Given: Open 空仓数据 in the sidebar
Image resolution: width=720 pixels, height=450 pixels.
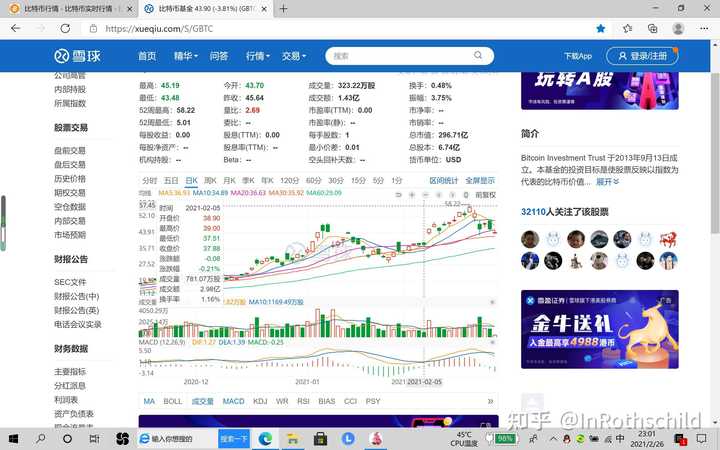Looking at the screenshot, I should [x=70, y=207].
